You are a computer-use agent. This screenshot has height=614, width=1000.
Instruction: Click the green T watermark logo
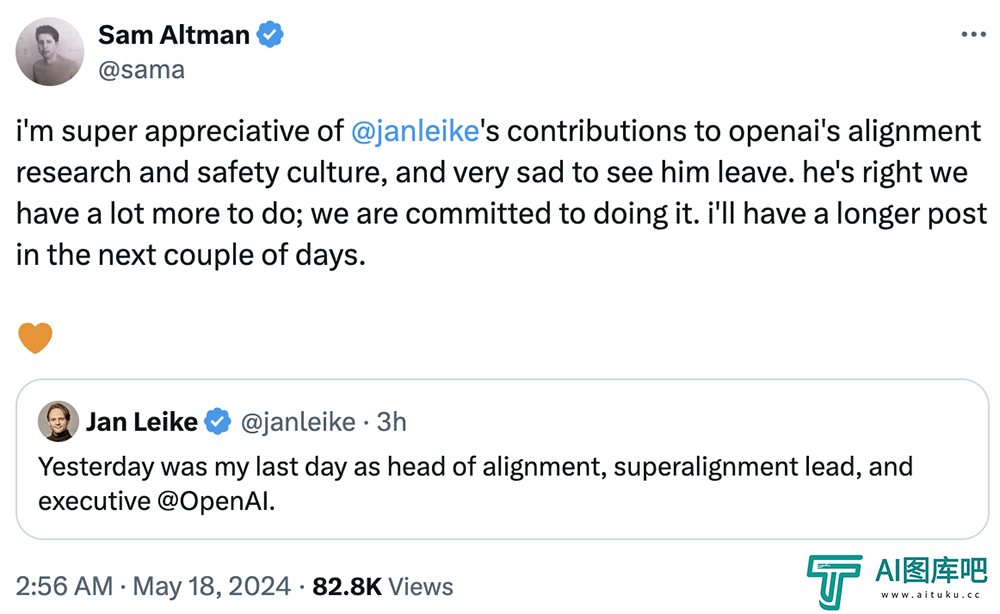point(834,581)
